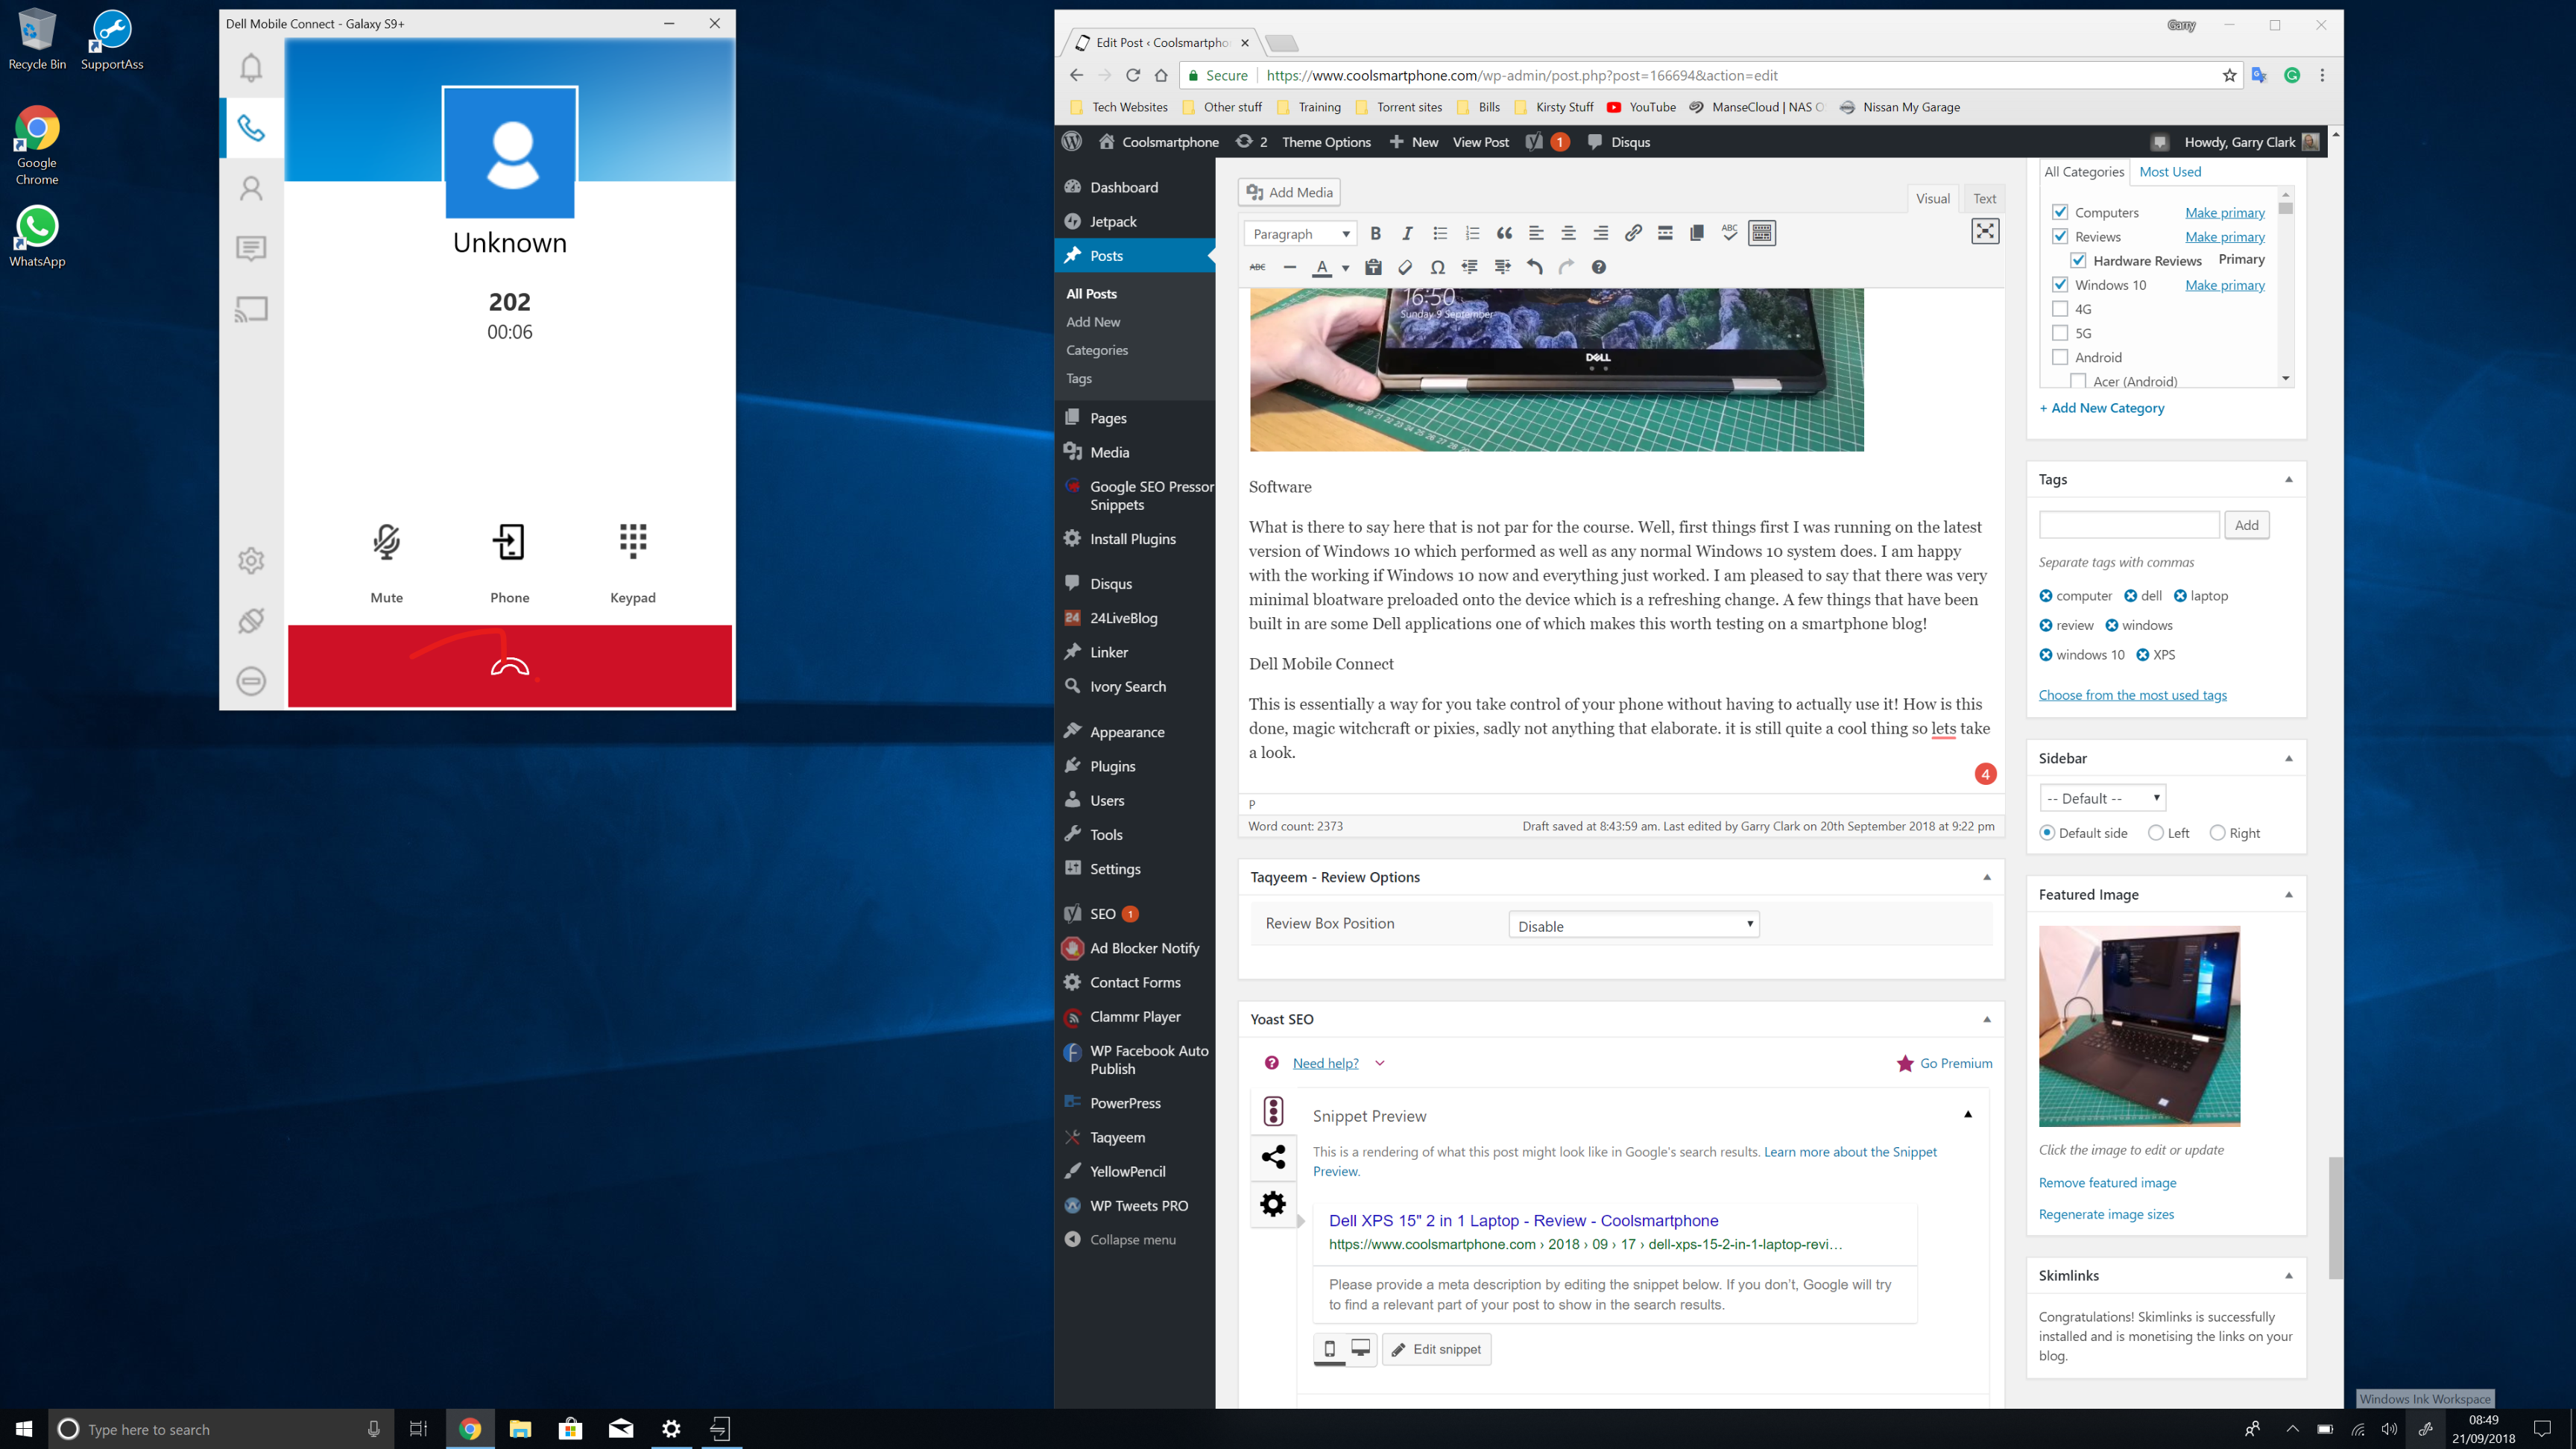Undo last edit in the editor
This screenshot has height=1449, width=2576.
pos(1534,267)
